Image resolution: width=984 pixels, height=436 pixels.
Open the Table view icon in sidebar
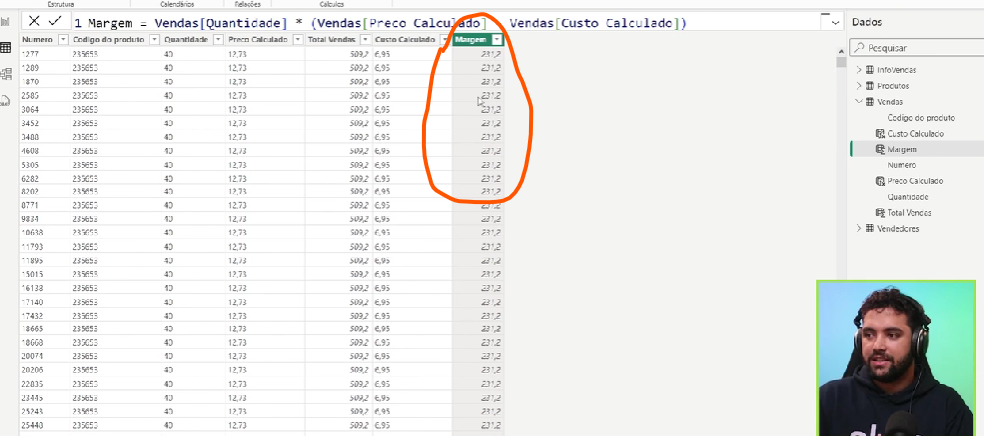pos(6,48)
